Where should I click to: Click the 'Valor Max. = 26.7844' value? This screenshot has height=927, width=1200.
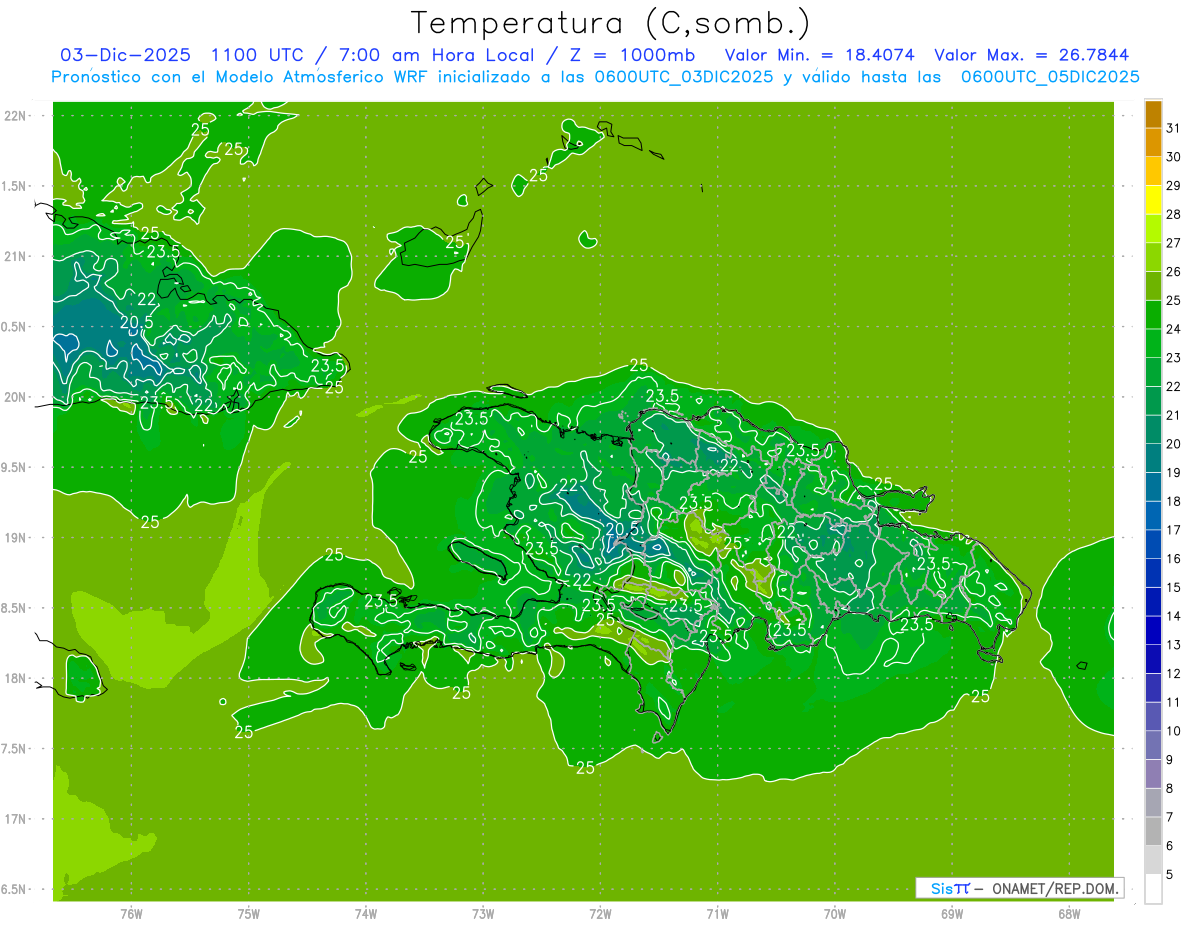[1032, 55]
